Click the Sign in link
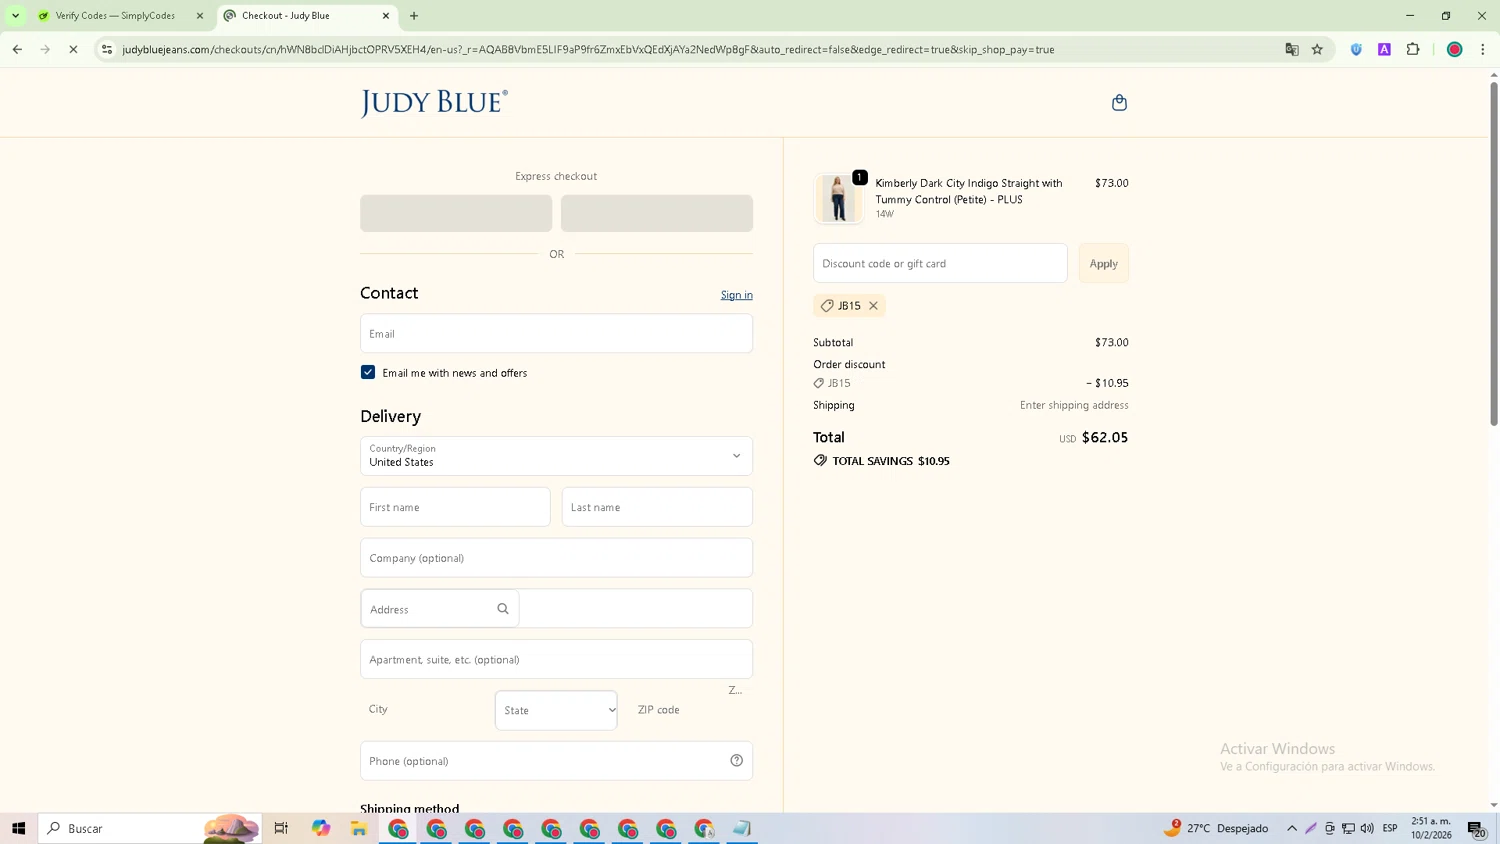1500x844 pixels. 737,295
